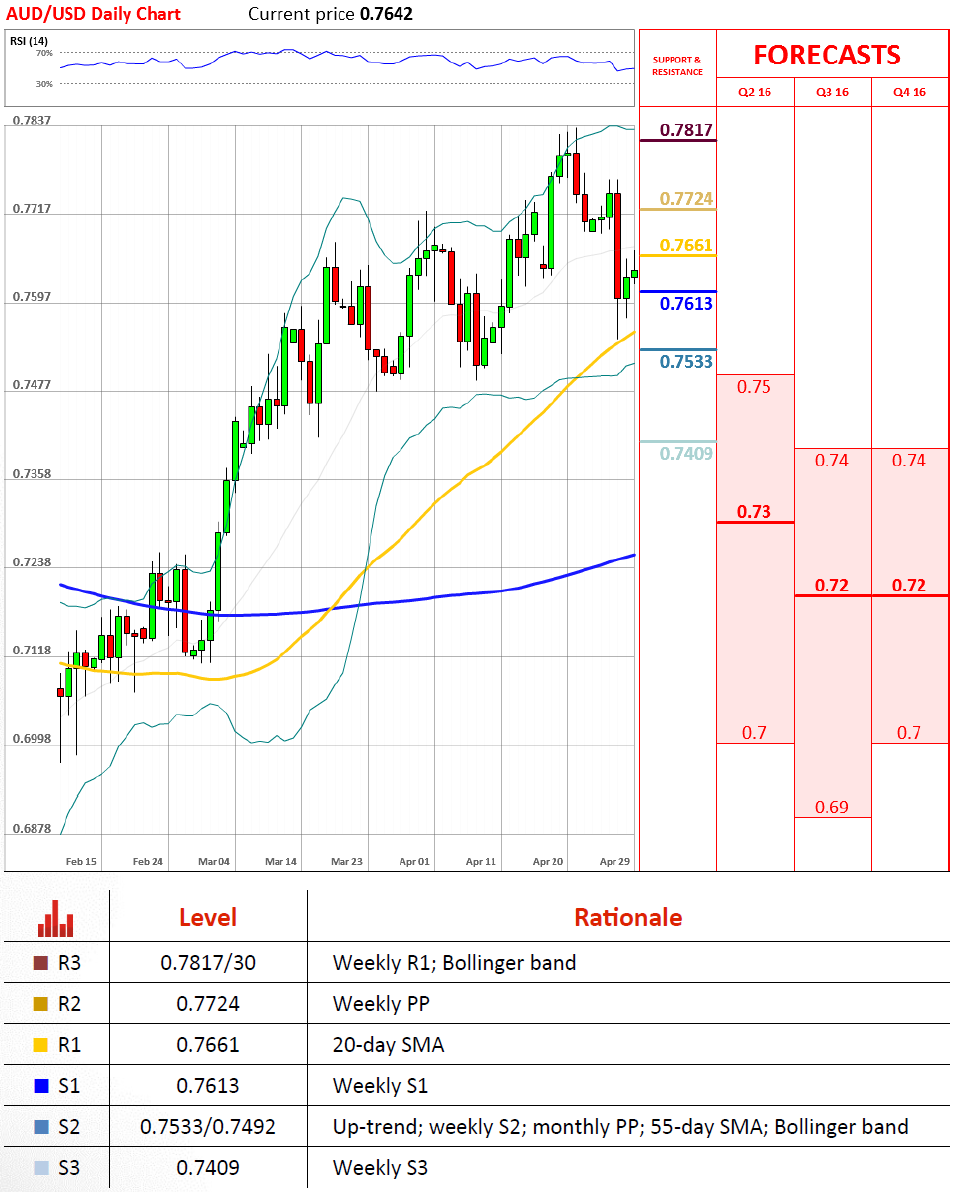Click the Current price 0.7642 text

[x=331, y=14]
